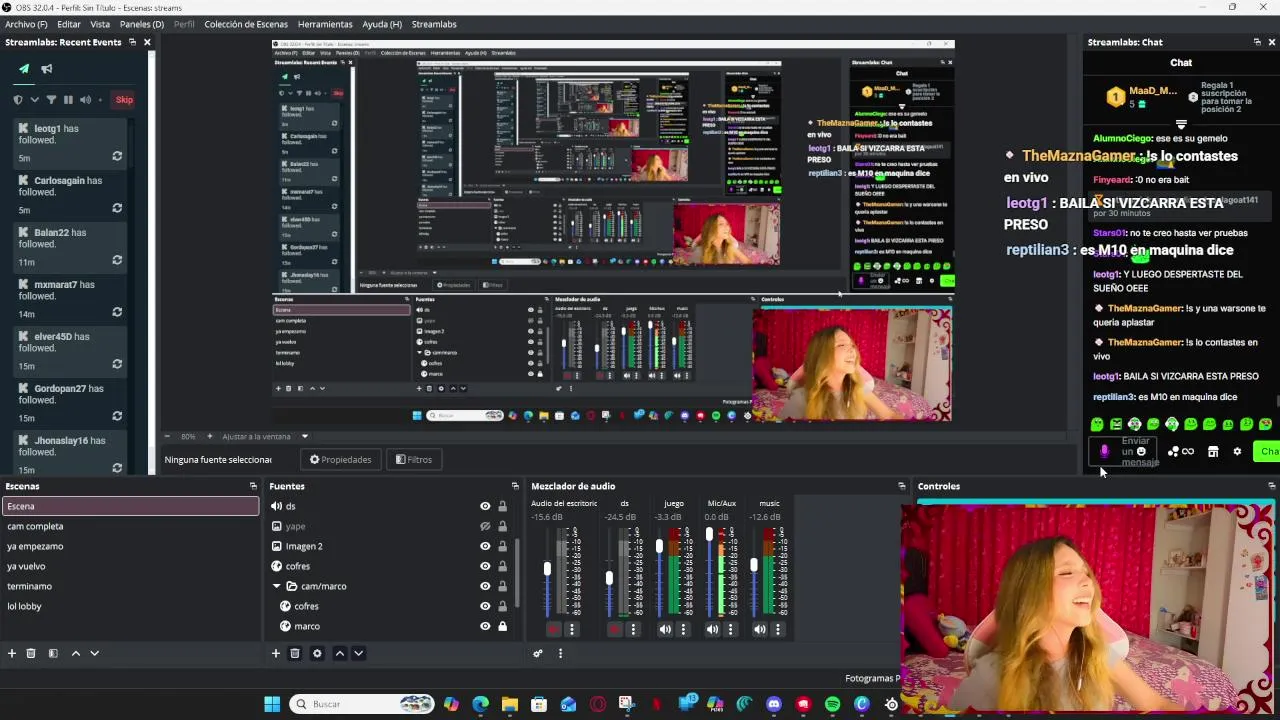Open the filter funnel in Recent Events
Image resolution: width=1280 pixels, height=720 pixels.
click(51, 100)
